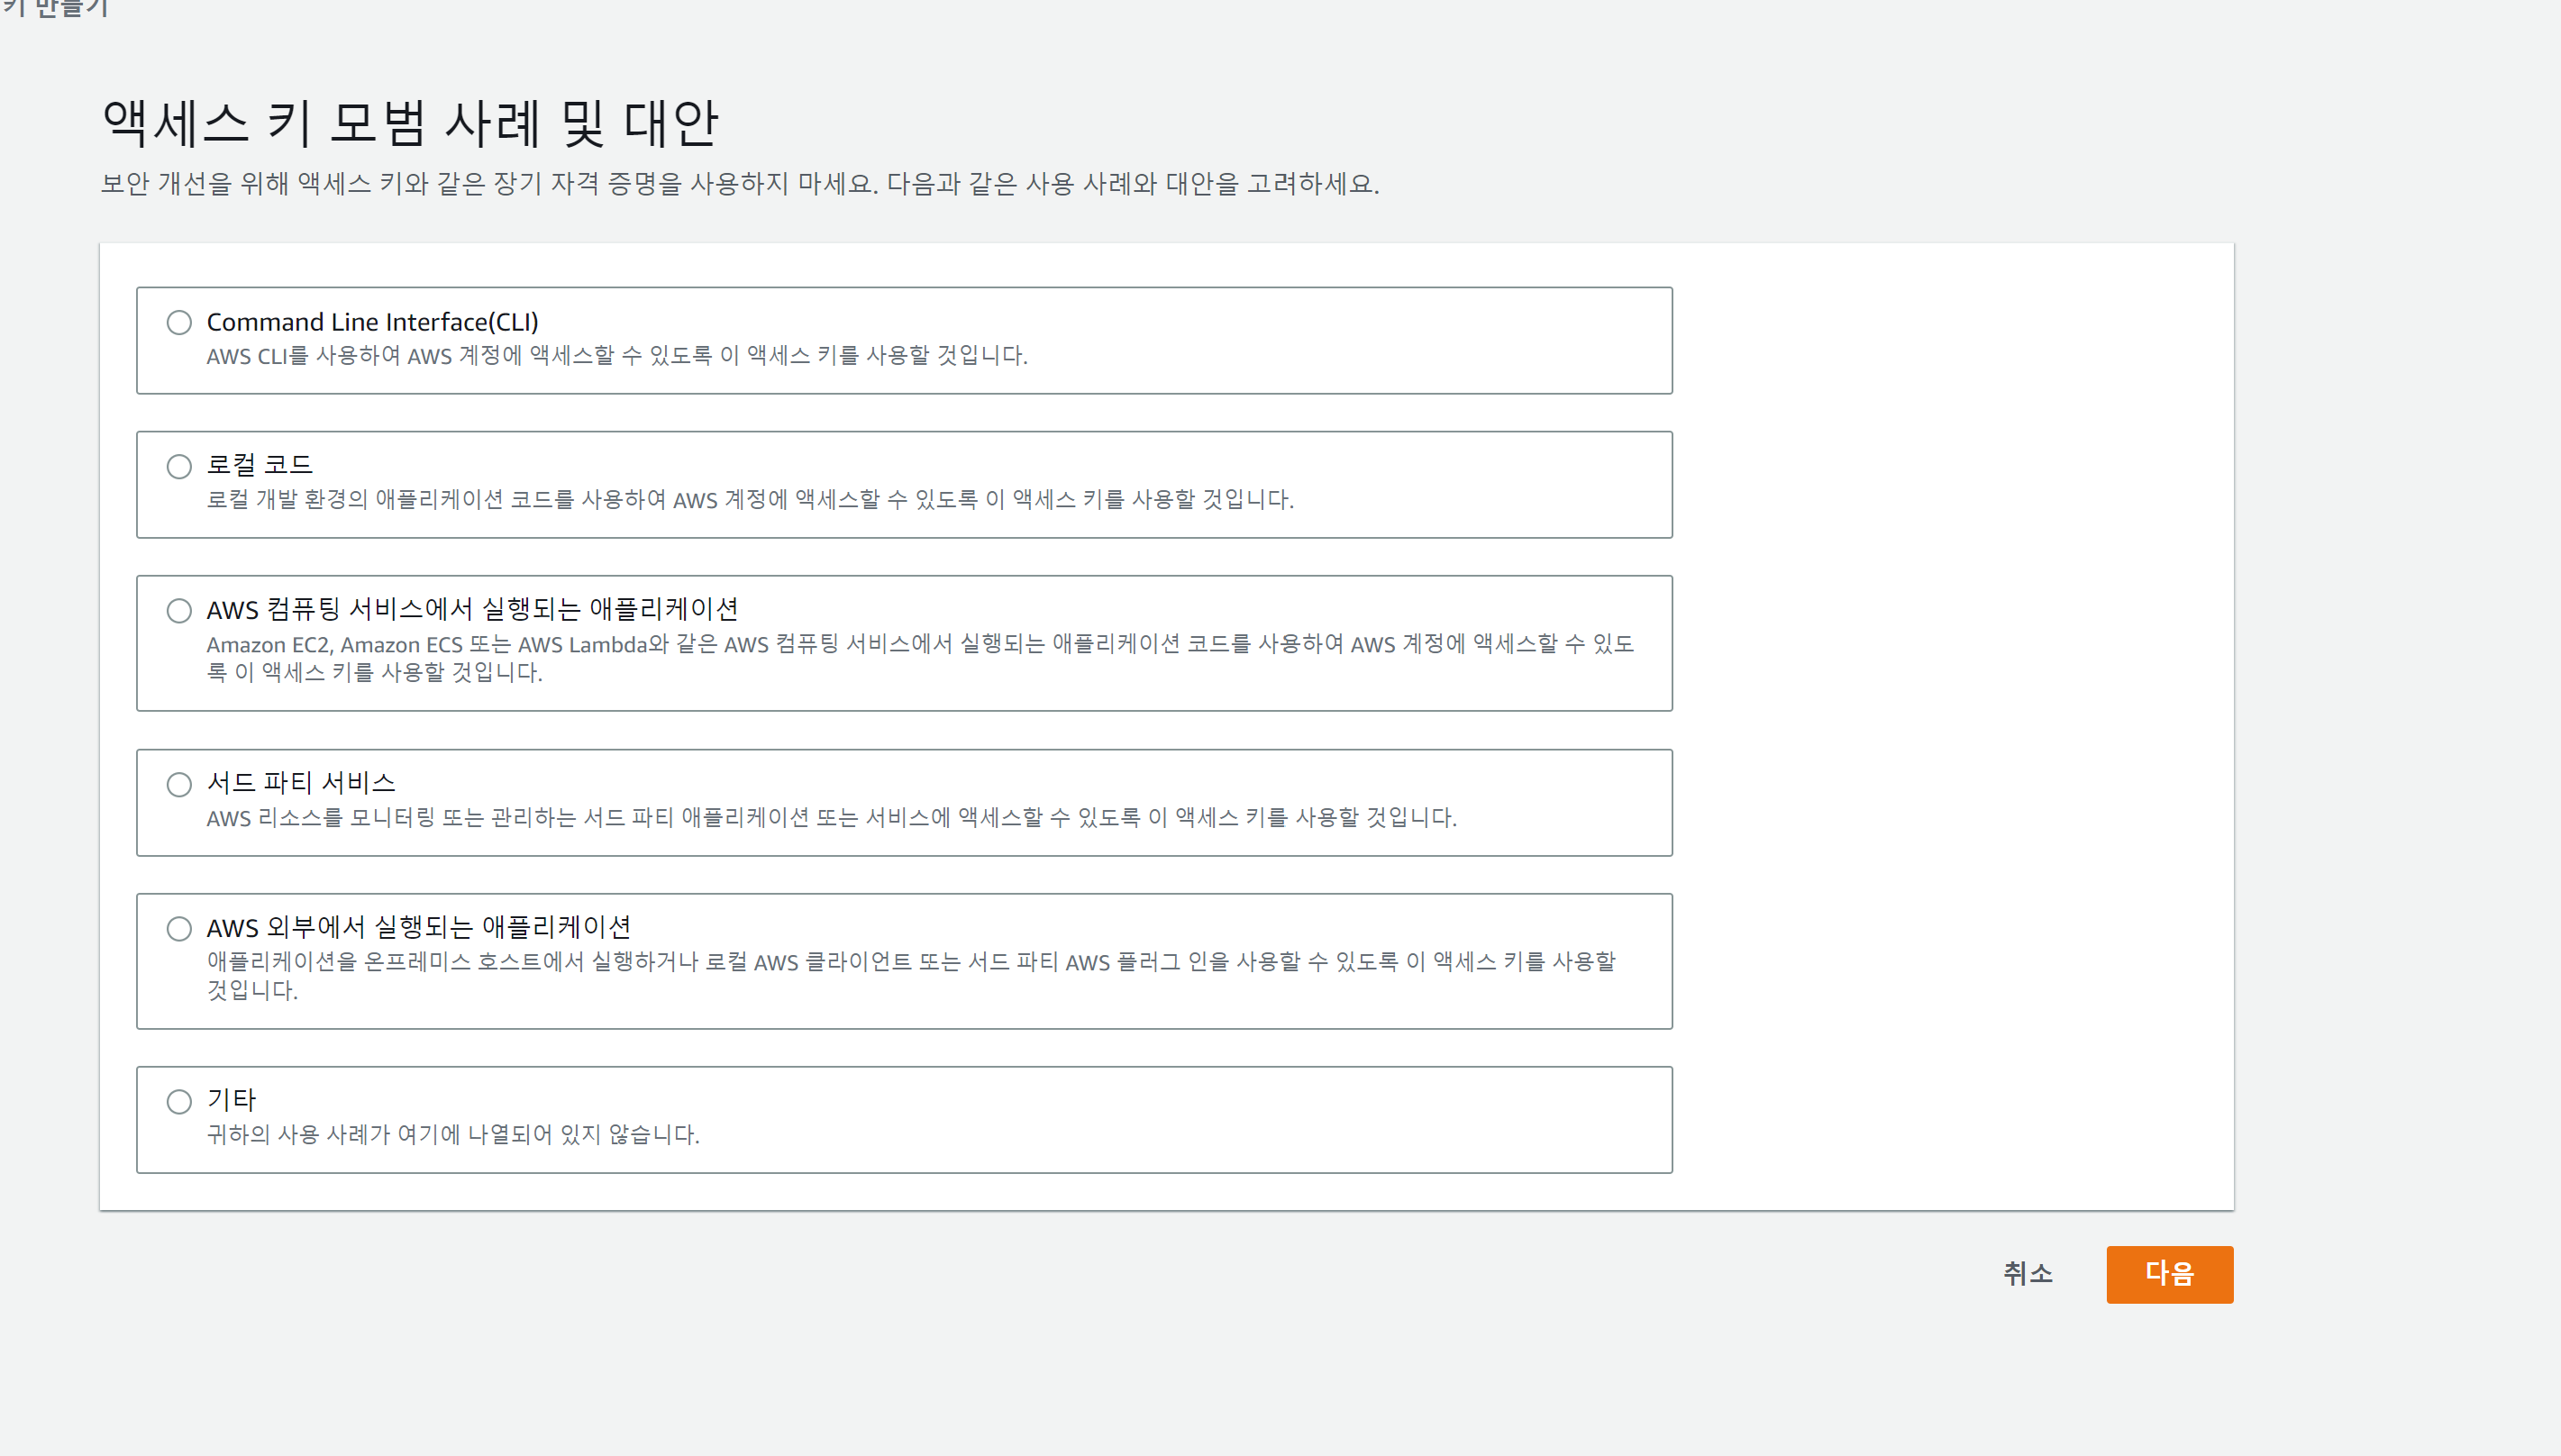Select the 서드 파티 서비스 radio button

pos(179,784)
